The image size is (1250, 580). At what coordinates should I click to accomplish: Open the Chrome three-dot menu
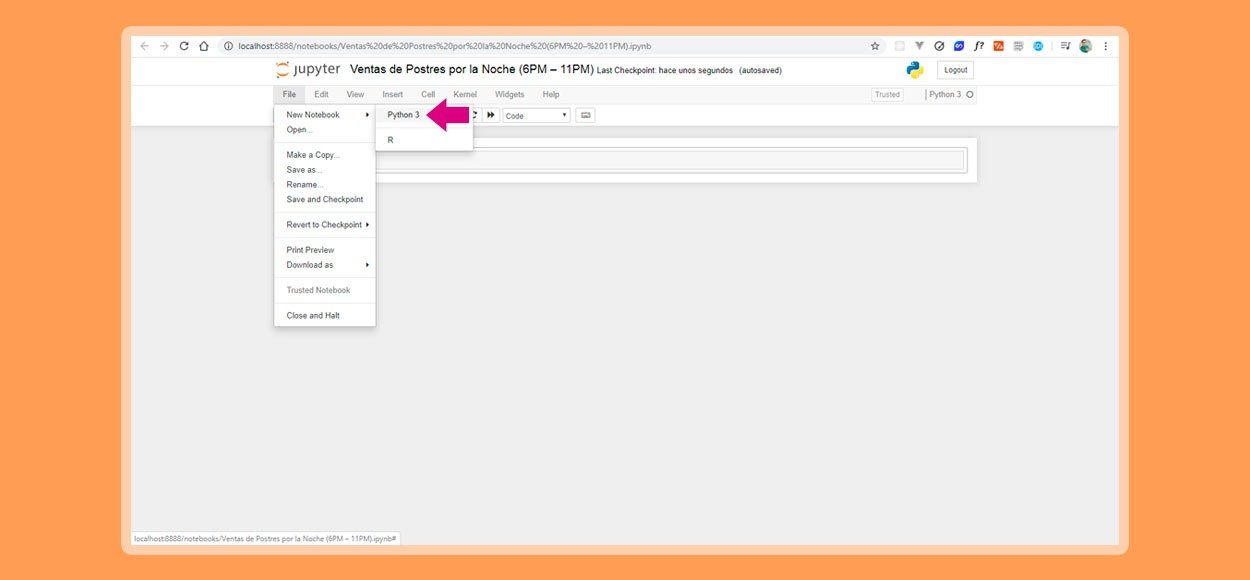[1105, 46]
